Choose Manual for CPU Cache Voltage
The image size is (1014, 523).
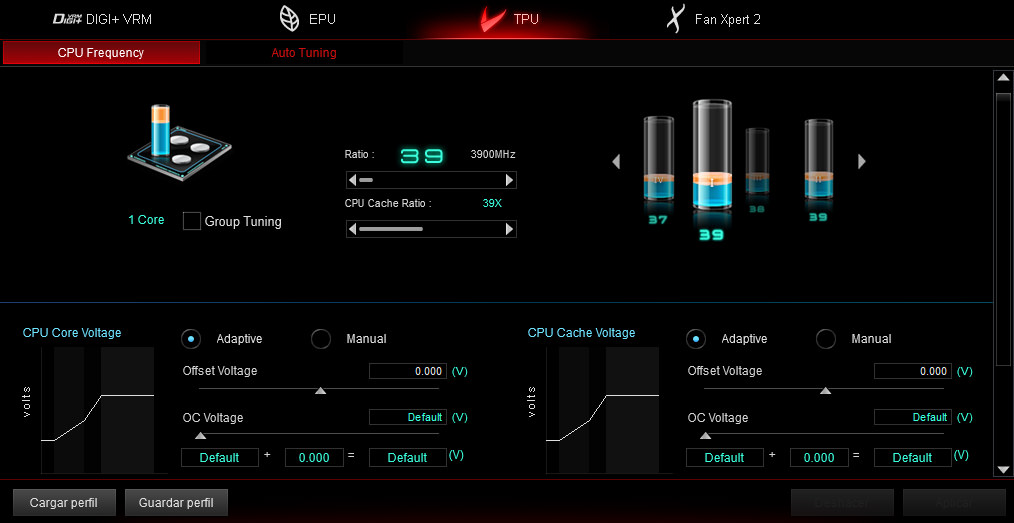click(x=826, y=338)
